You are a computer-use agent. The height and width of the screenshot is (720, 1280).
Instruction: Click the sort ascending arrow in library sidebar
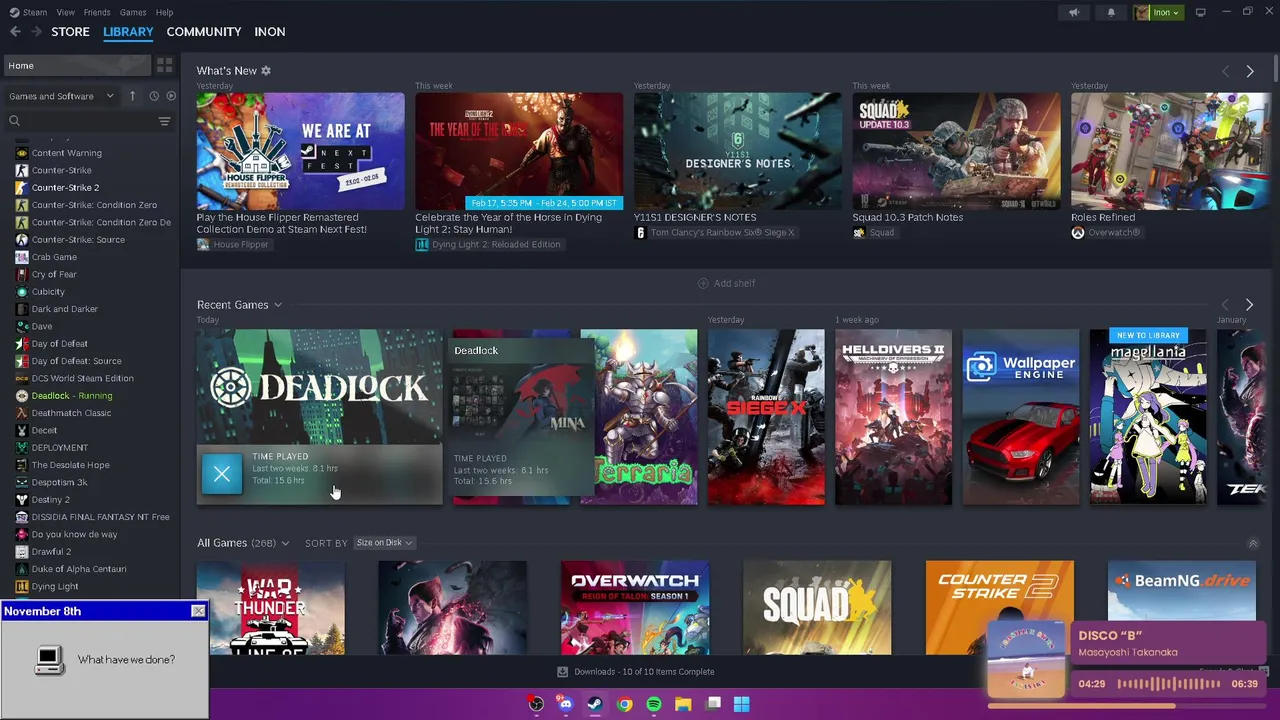tap(132, 96)
